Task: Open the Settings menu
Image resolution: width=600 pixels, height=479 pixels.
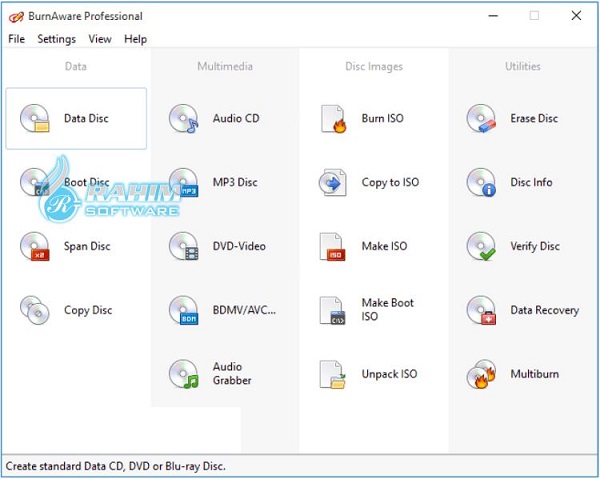Action: click(x=57, y=39)
